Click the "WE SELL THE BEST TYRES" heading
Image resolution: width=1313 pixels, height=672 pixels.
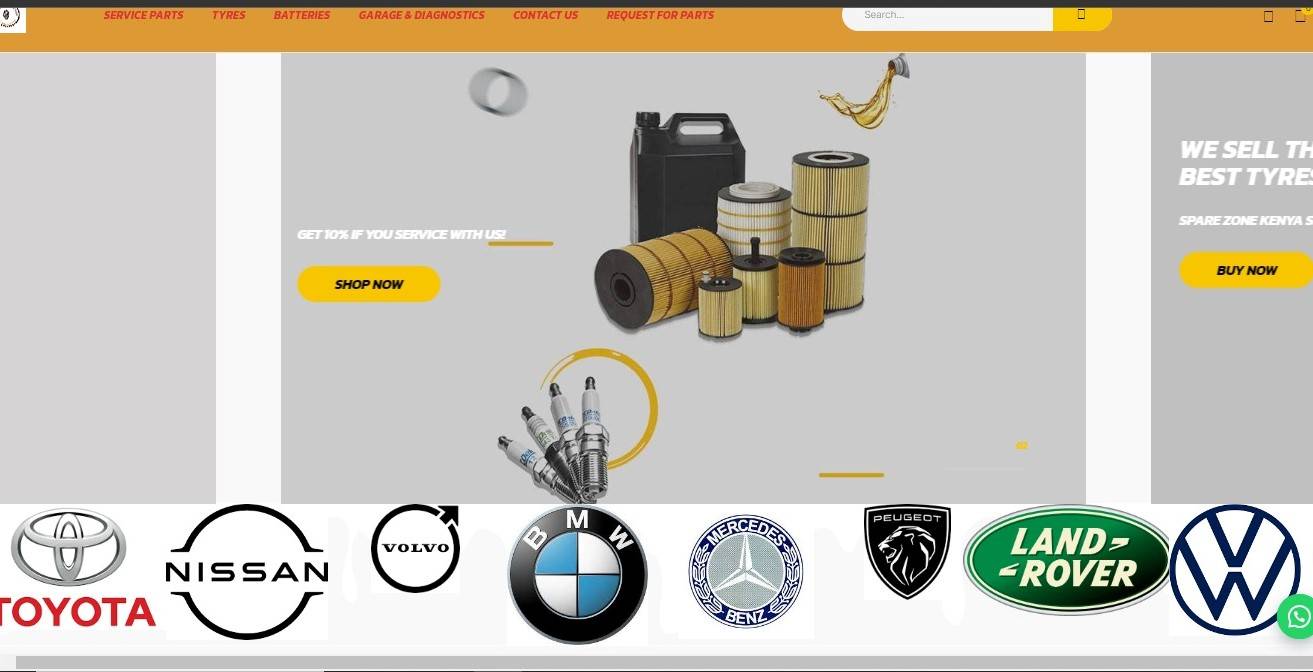1246,163
